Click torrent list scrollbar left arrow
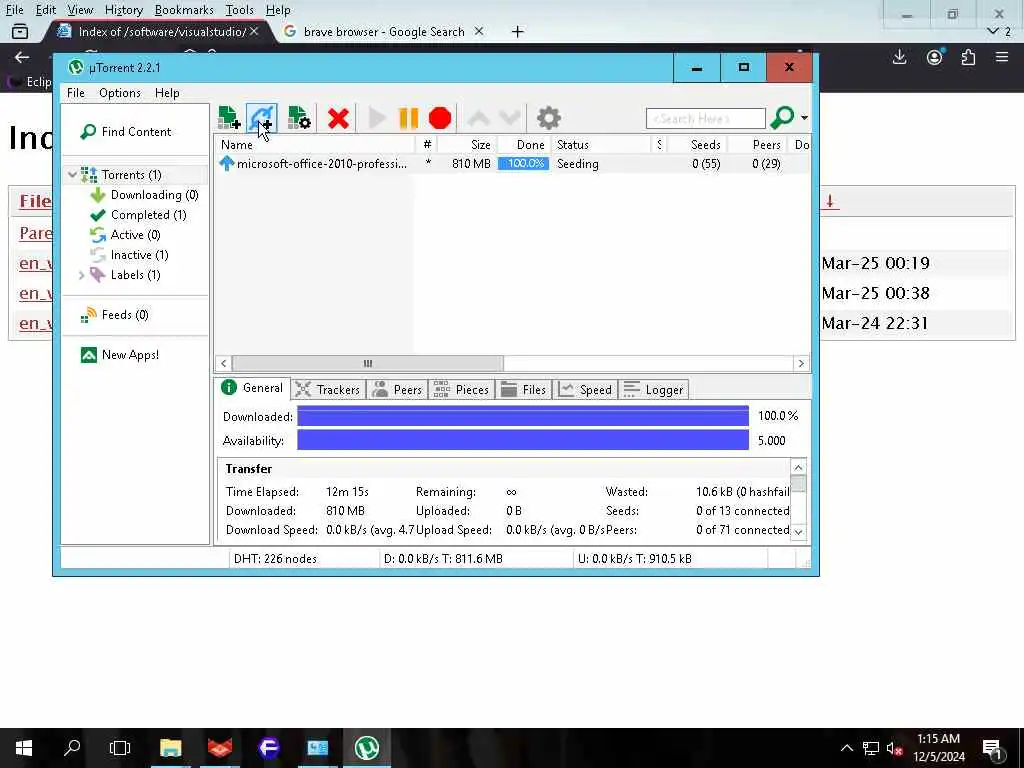Image resolution: width=1024 pixels, height=768 pixels. click(x=223, y=363)
